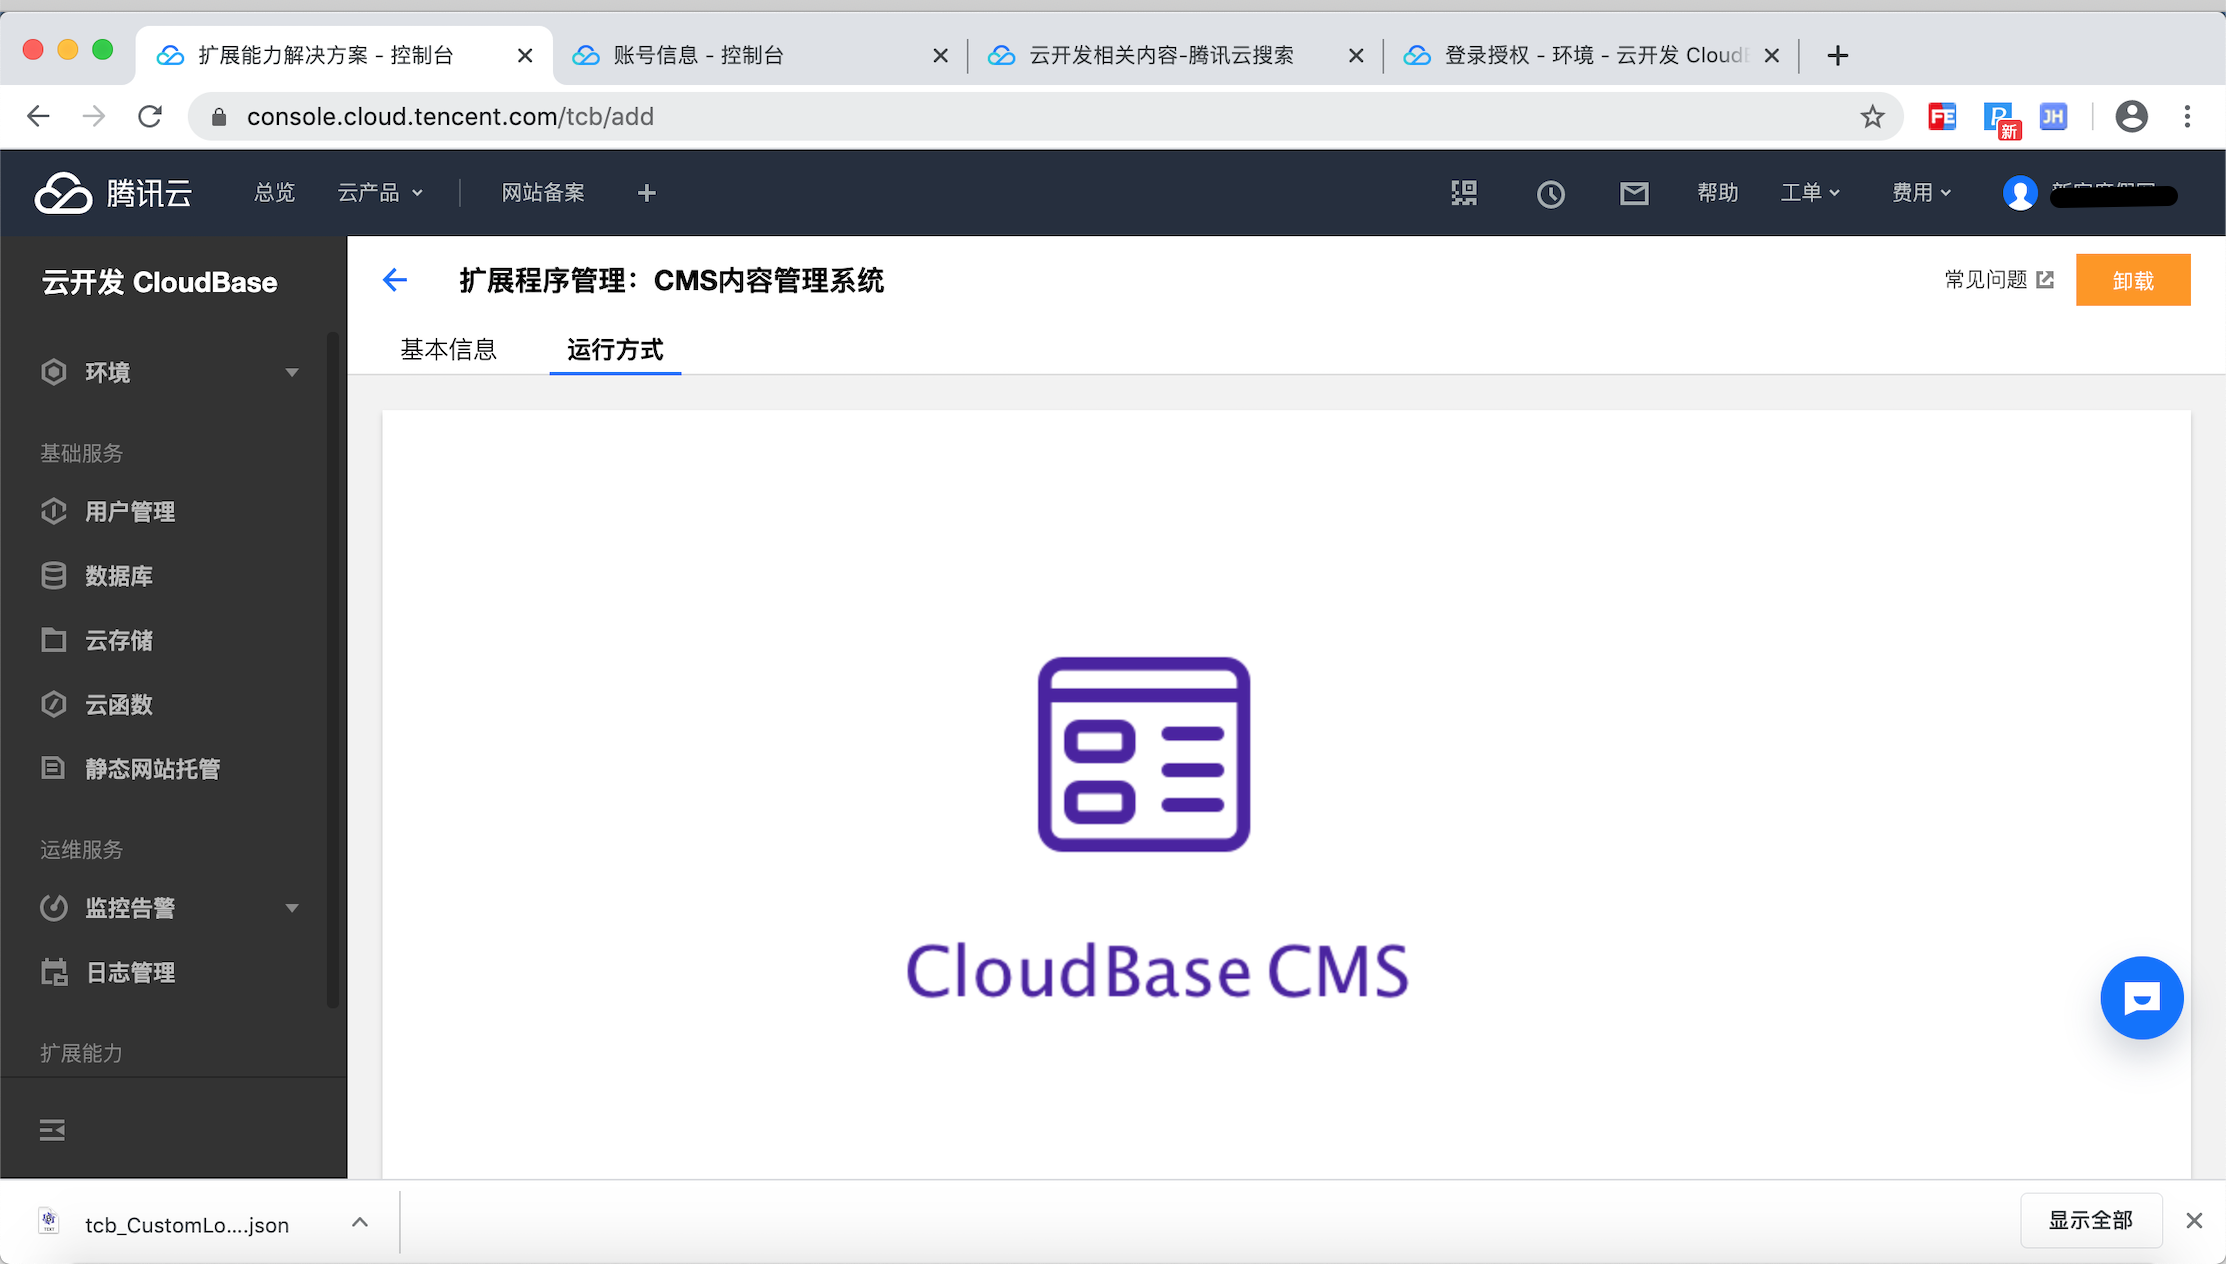This screenshot has height=1264, width=2226.
Task: Open the QR code scanner icon
Action: (x=1464, y=193)
